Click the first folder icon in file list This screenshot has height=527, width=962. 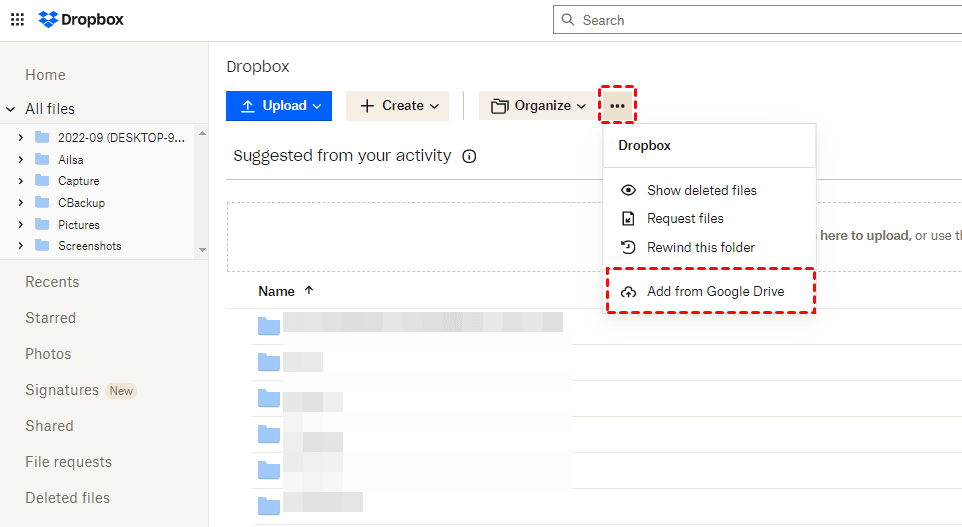(269, 325)
